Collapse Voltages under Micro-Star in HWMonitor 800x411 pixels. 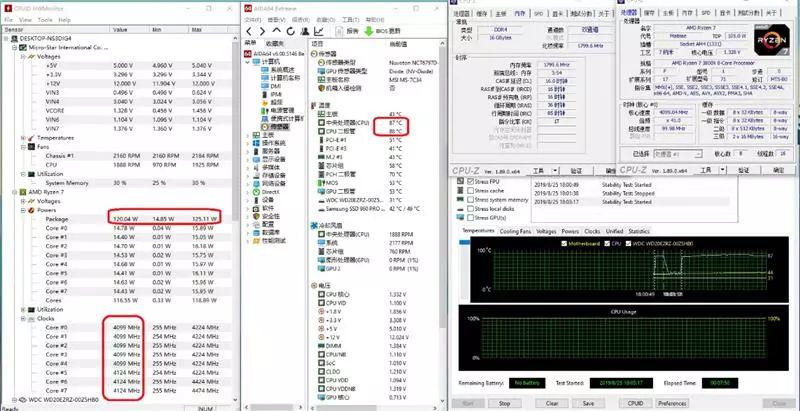[x=23, y=57]
